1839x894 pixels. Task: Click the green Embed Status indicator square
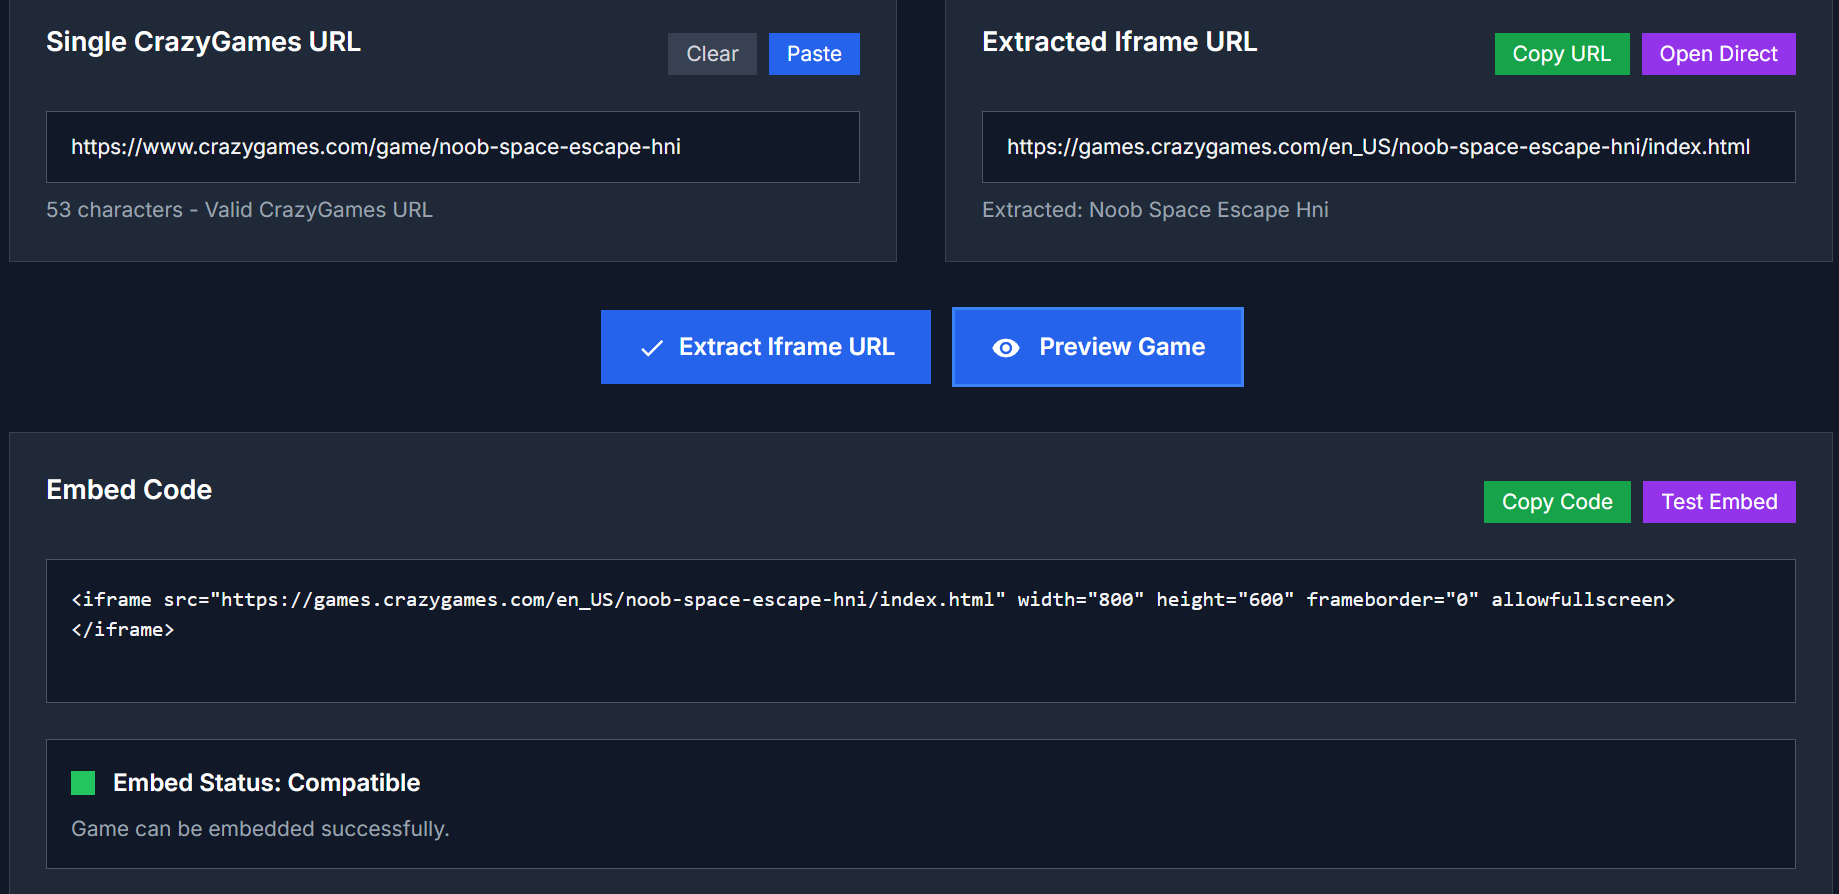(83, 783)
